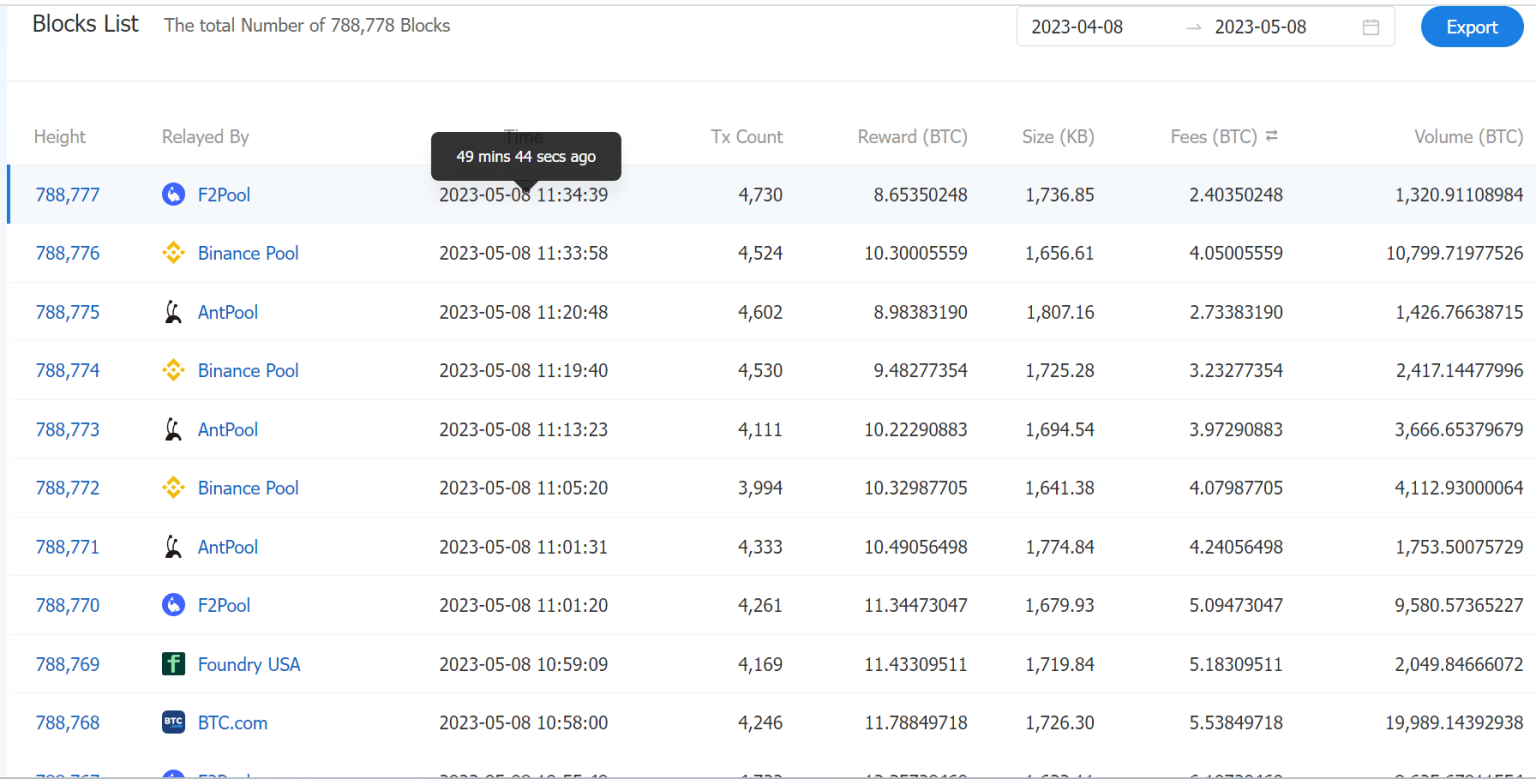The image size is (1536, 779).
Task: Open the Foundry USA pool link
Action: (249, 664)
